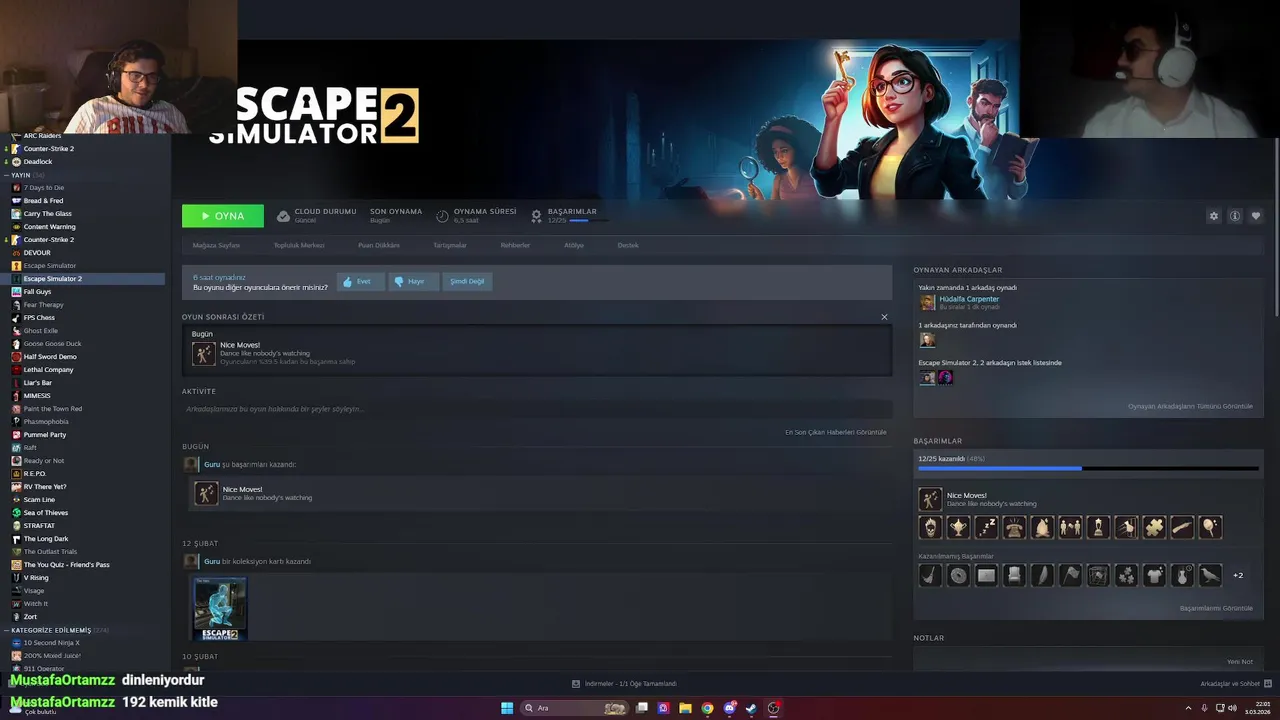
Task: Open the Escape Simulator 2 collection card thumbnail
Action: (220, 608)
